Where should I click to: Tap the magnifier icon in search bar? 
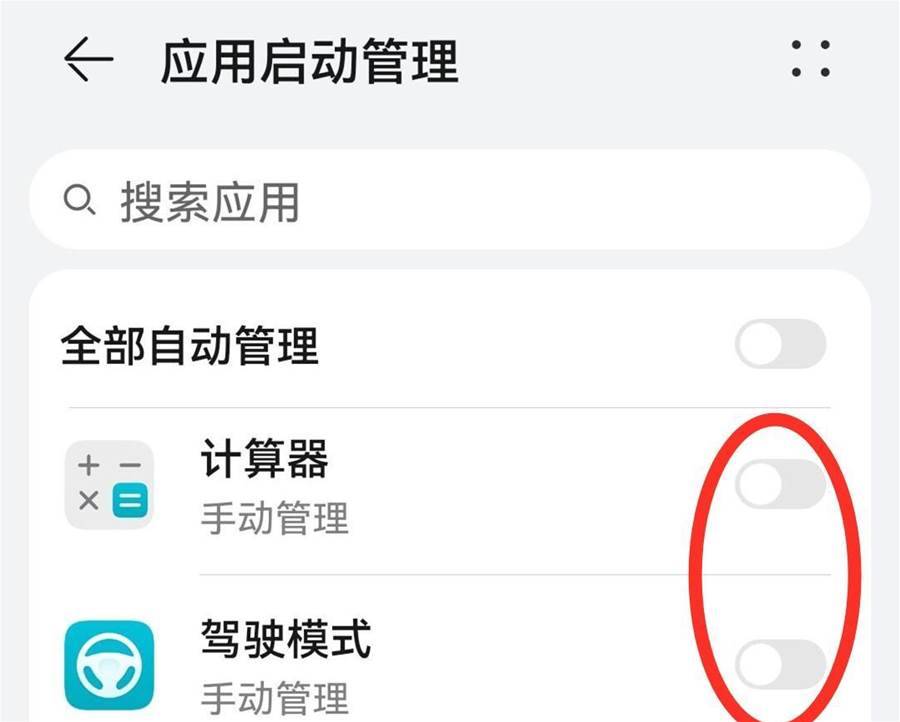[79, 200]
